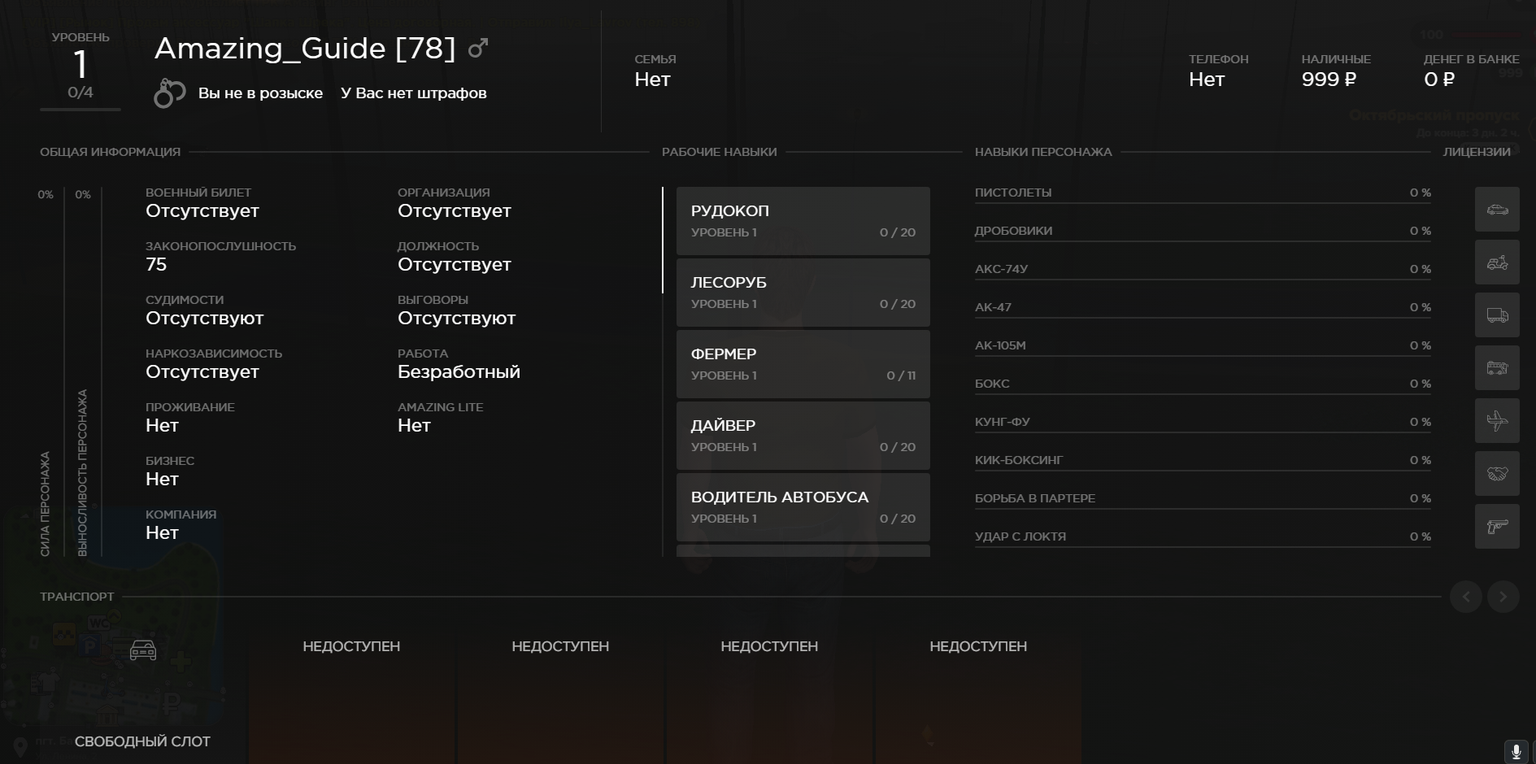Select the ВОДИТЕЛЬ АВТОБУСА skill card
1536x764 pixels.
click(x=803, y=507)
